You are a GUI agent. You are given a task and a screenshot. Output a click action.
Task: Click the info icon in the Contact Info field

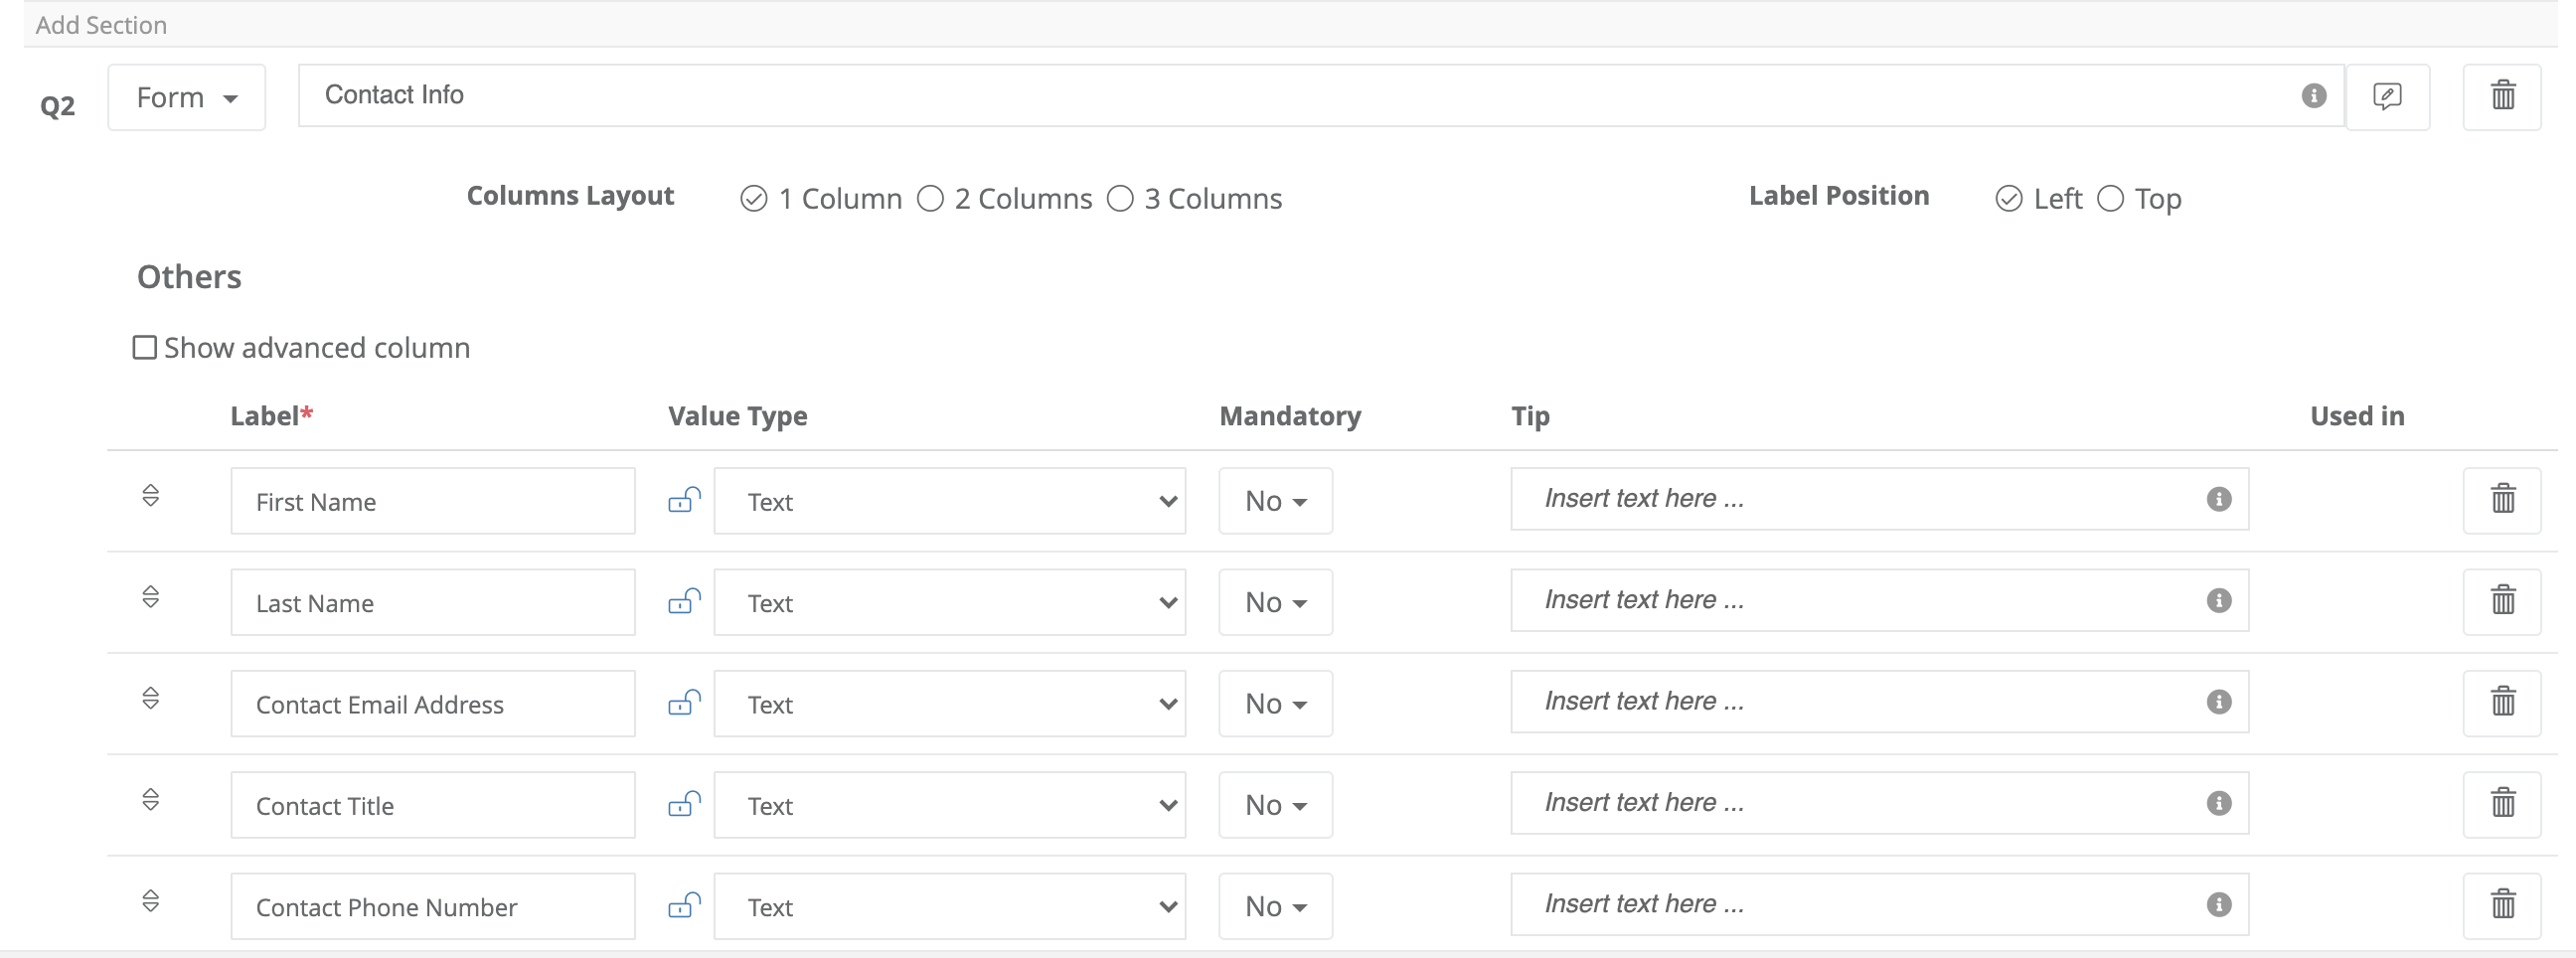coord(2313,96)
